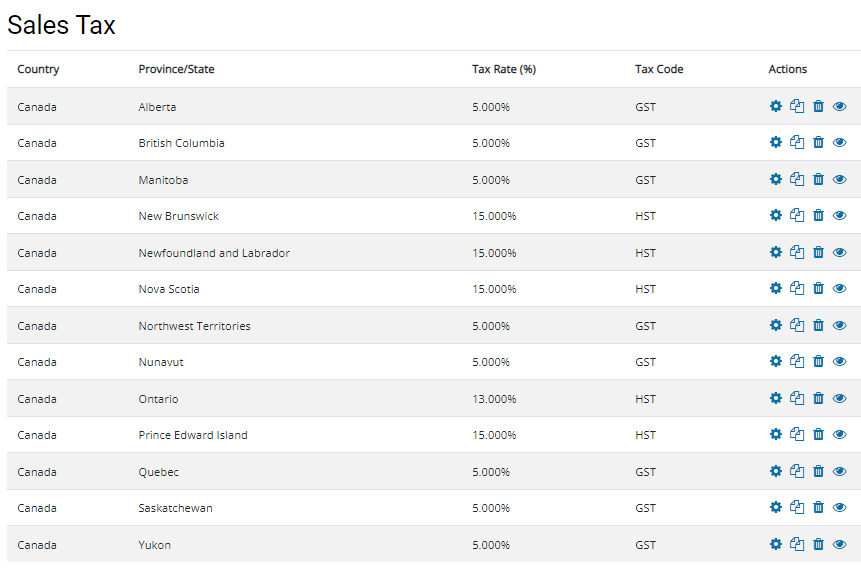Viewport: 861px width, 570px height.
Task: Click the Tax Code column header
Action: [659, 69]
